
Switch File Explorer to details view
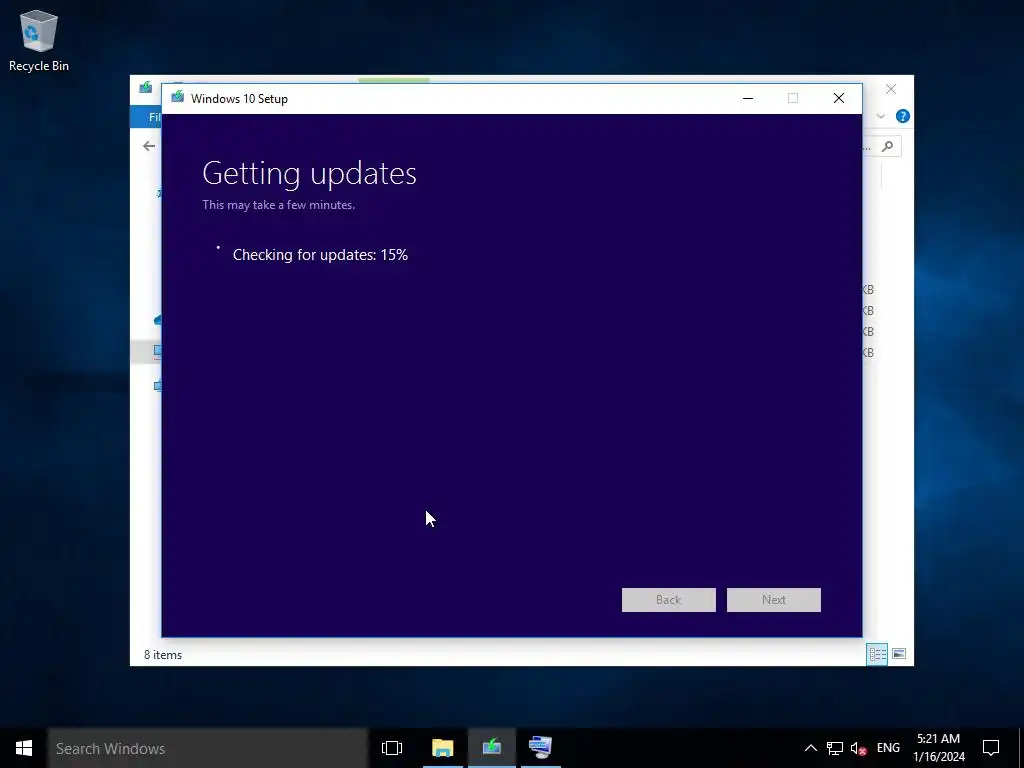[x=877, y=654]
